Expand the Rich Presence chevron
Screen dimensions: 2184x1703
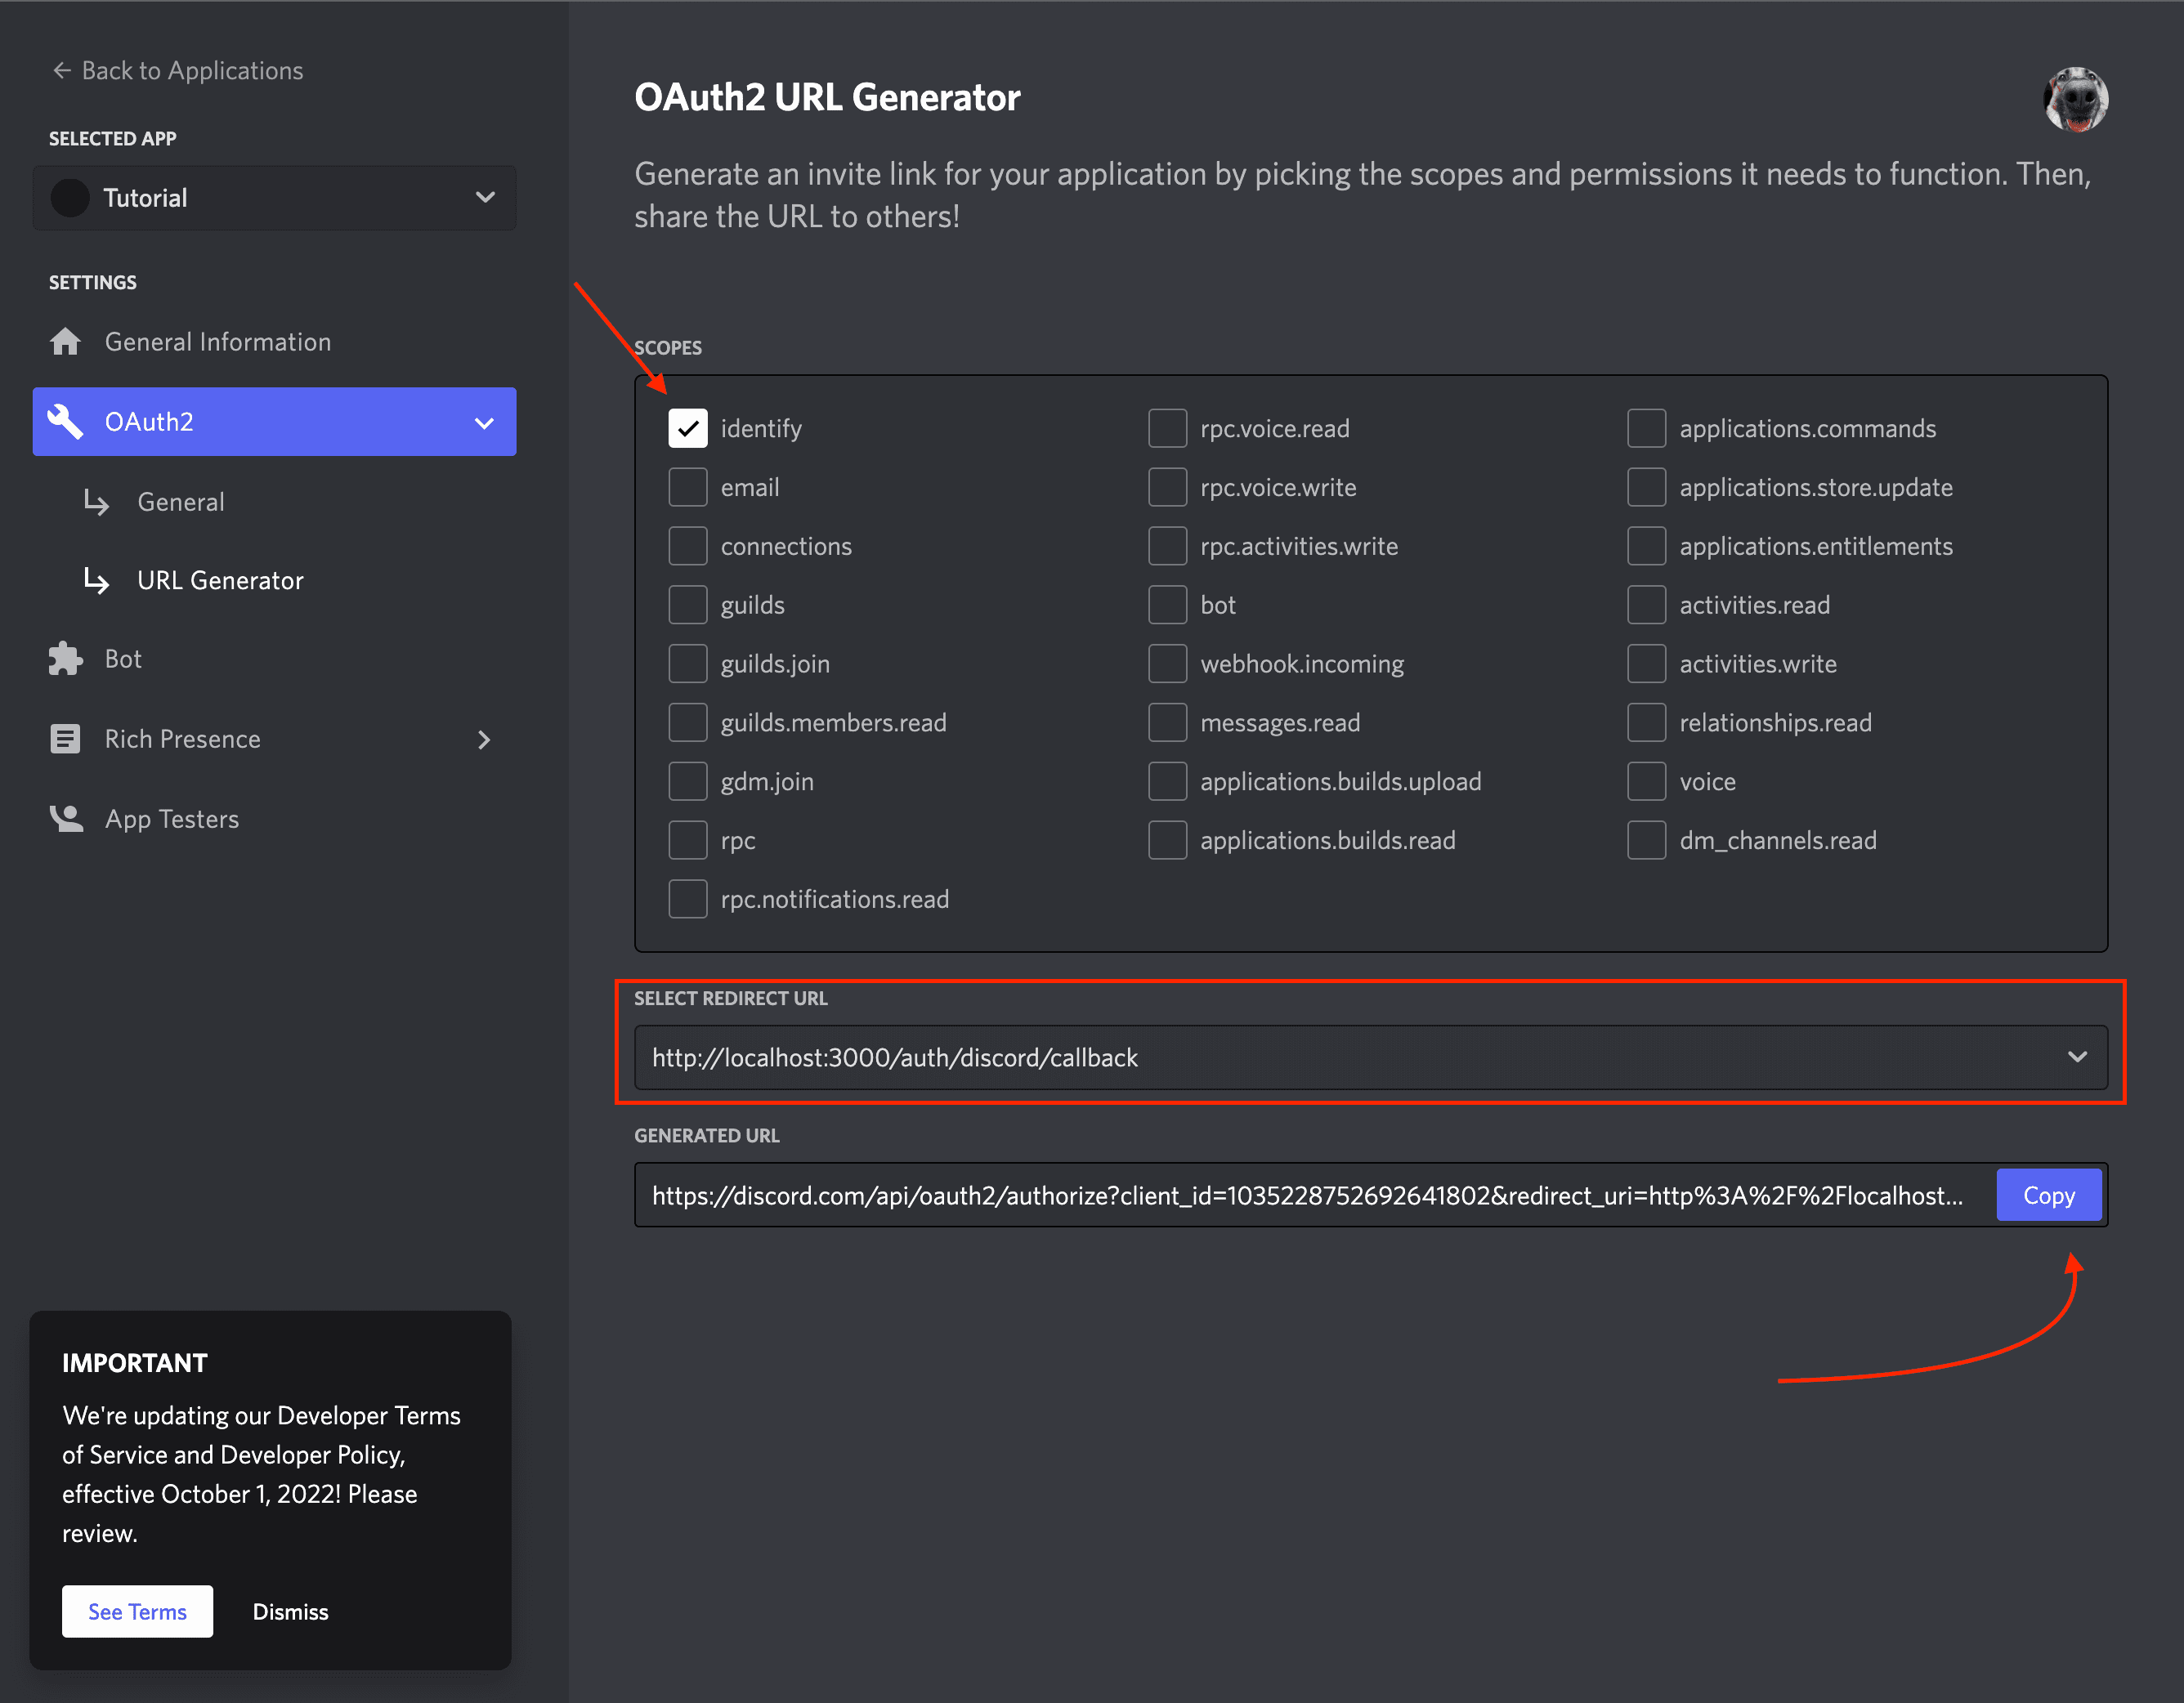pos(484,740)
